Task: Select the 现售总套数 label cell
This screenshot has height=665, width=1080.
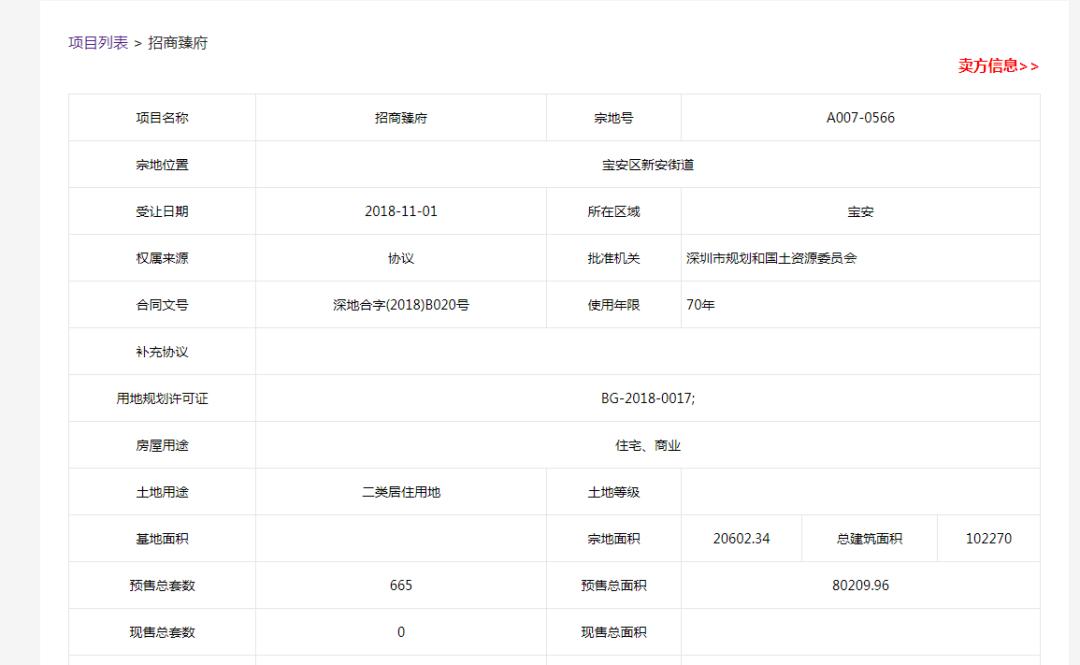Action: click(x=162, y=632)
